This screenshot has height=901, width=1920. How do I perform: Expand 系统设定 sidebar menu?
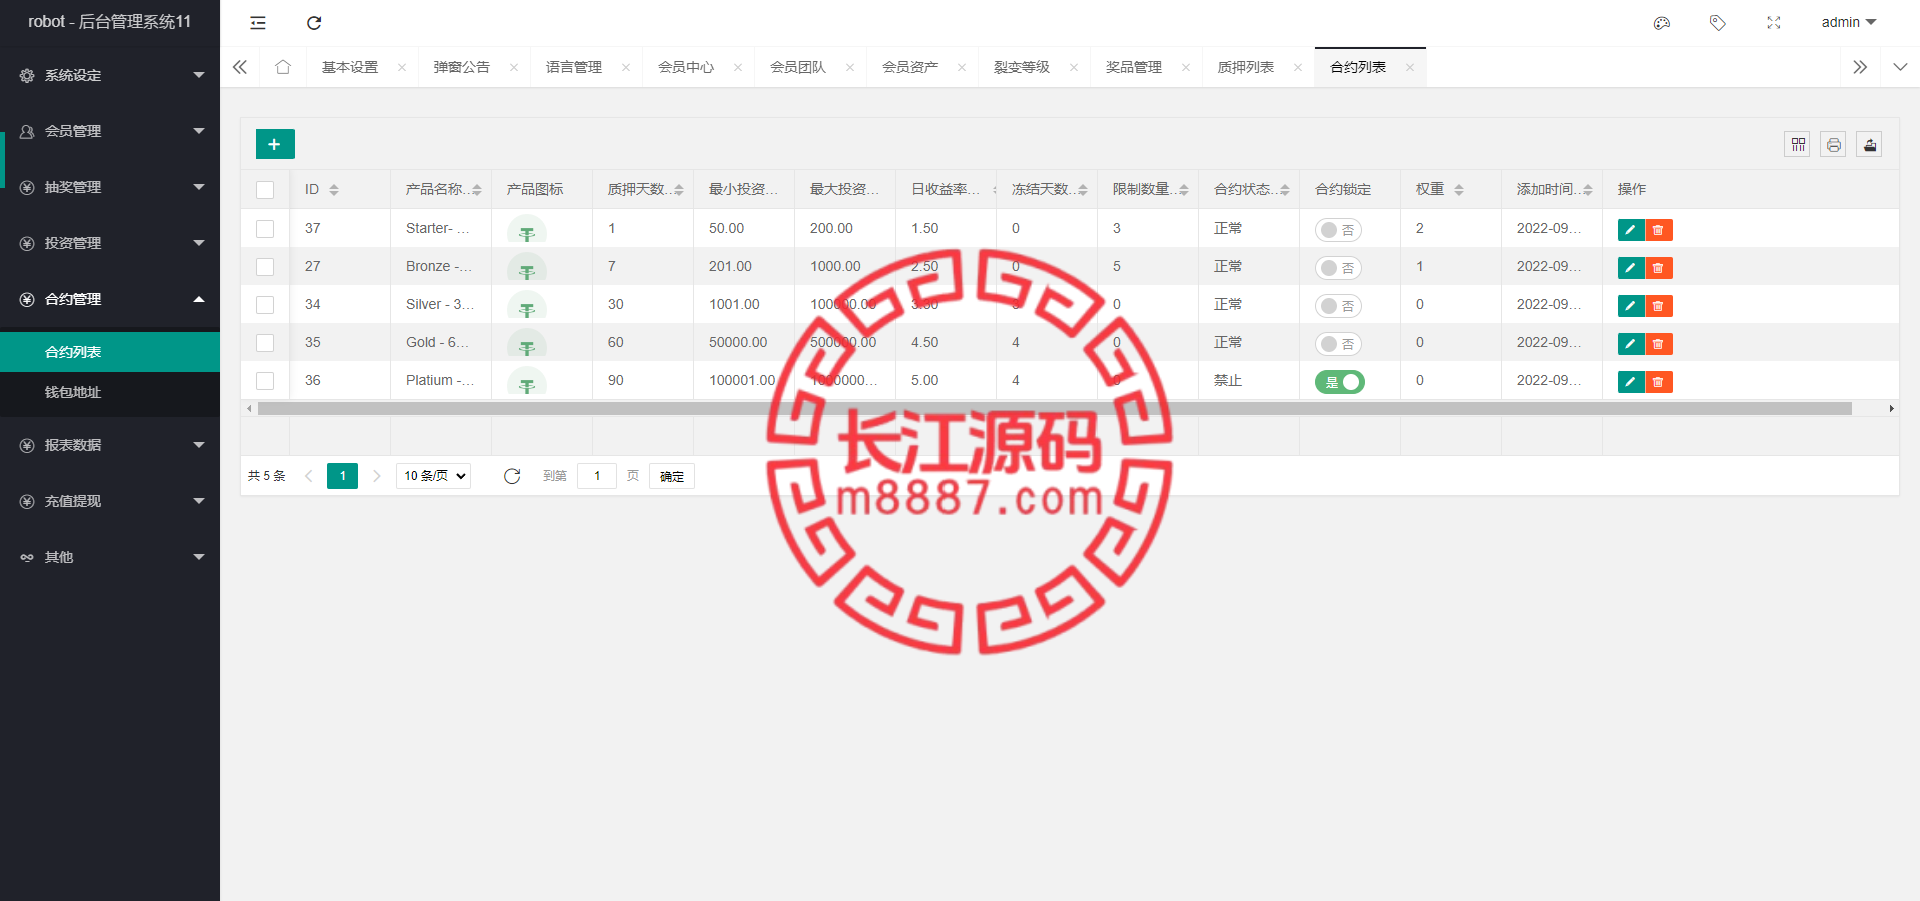click(110, 75)
